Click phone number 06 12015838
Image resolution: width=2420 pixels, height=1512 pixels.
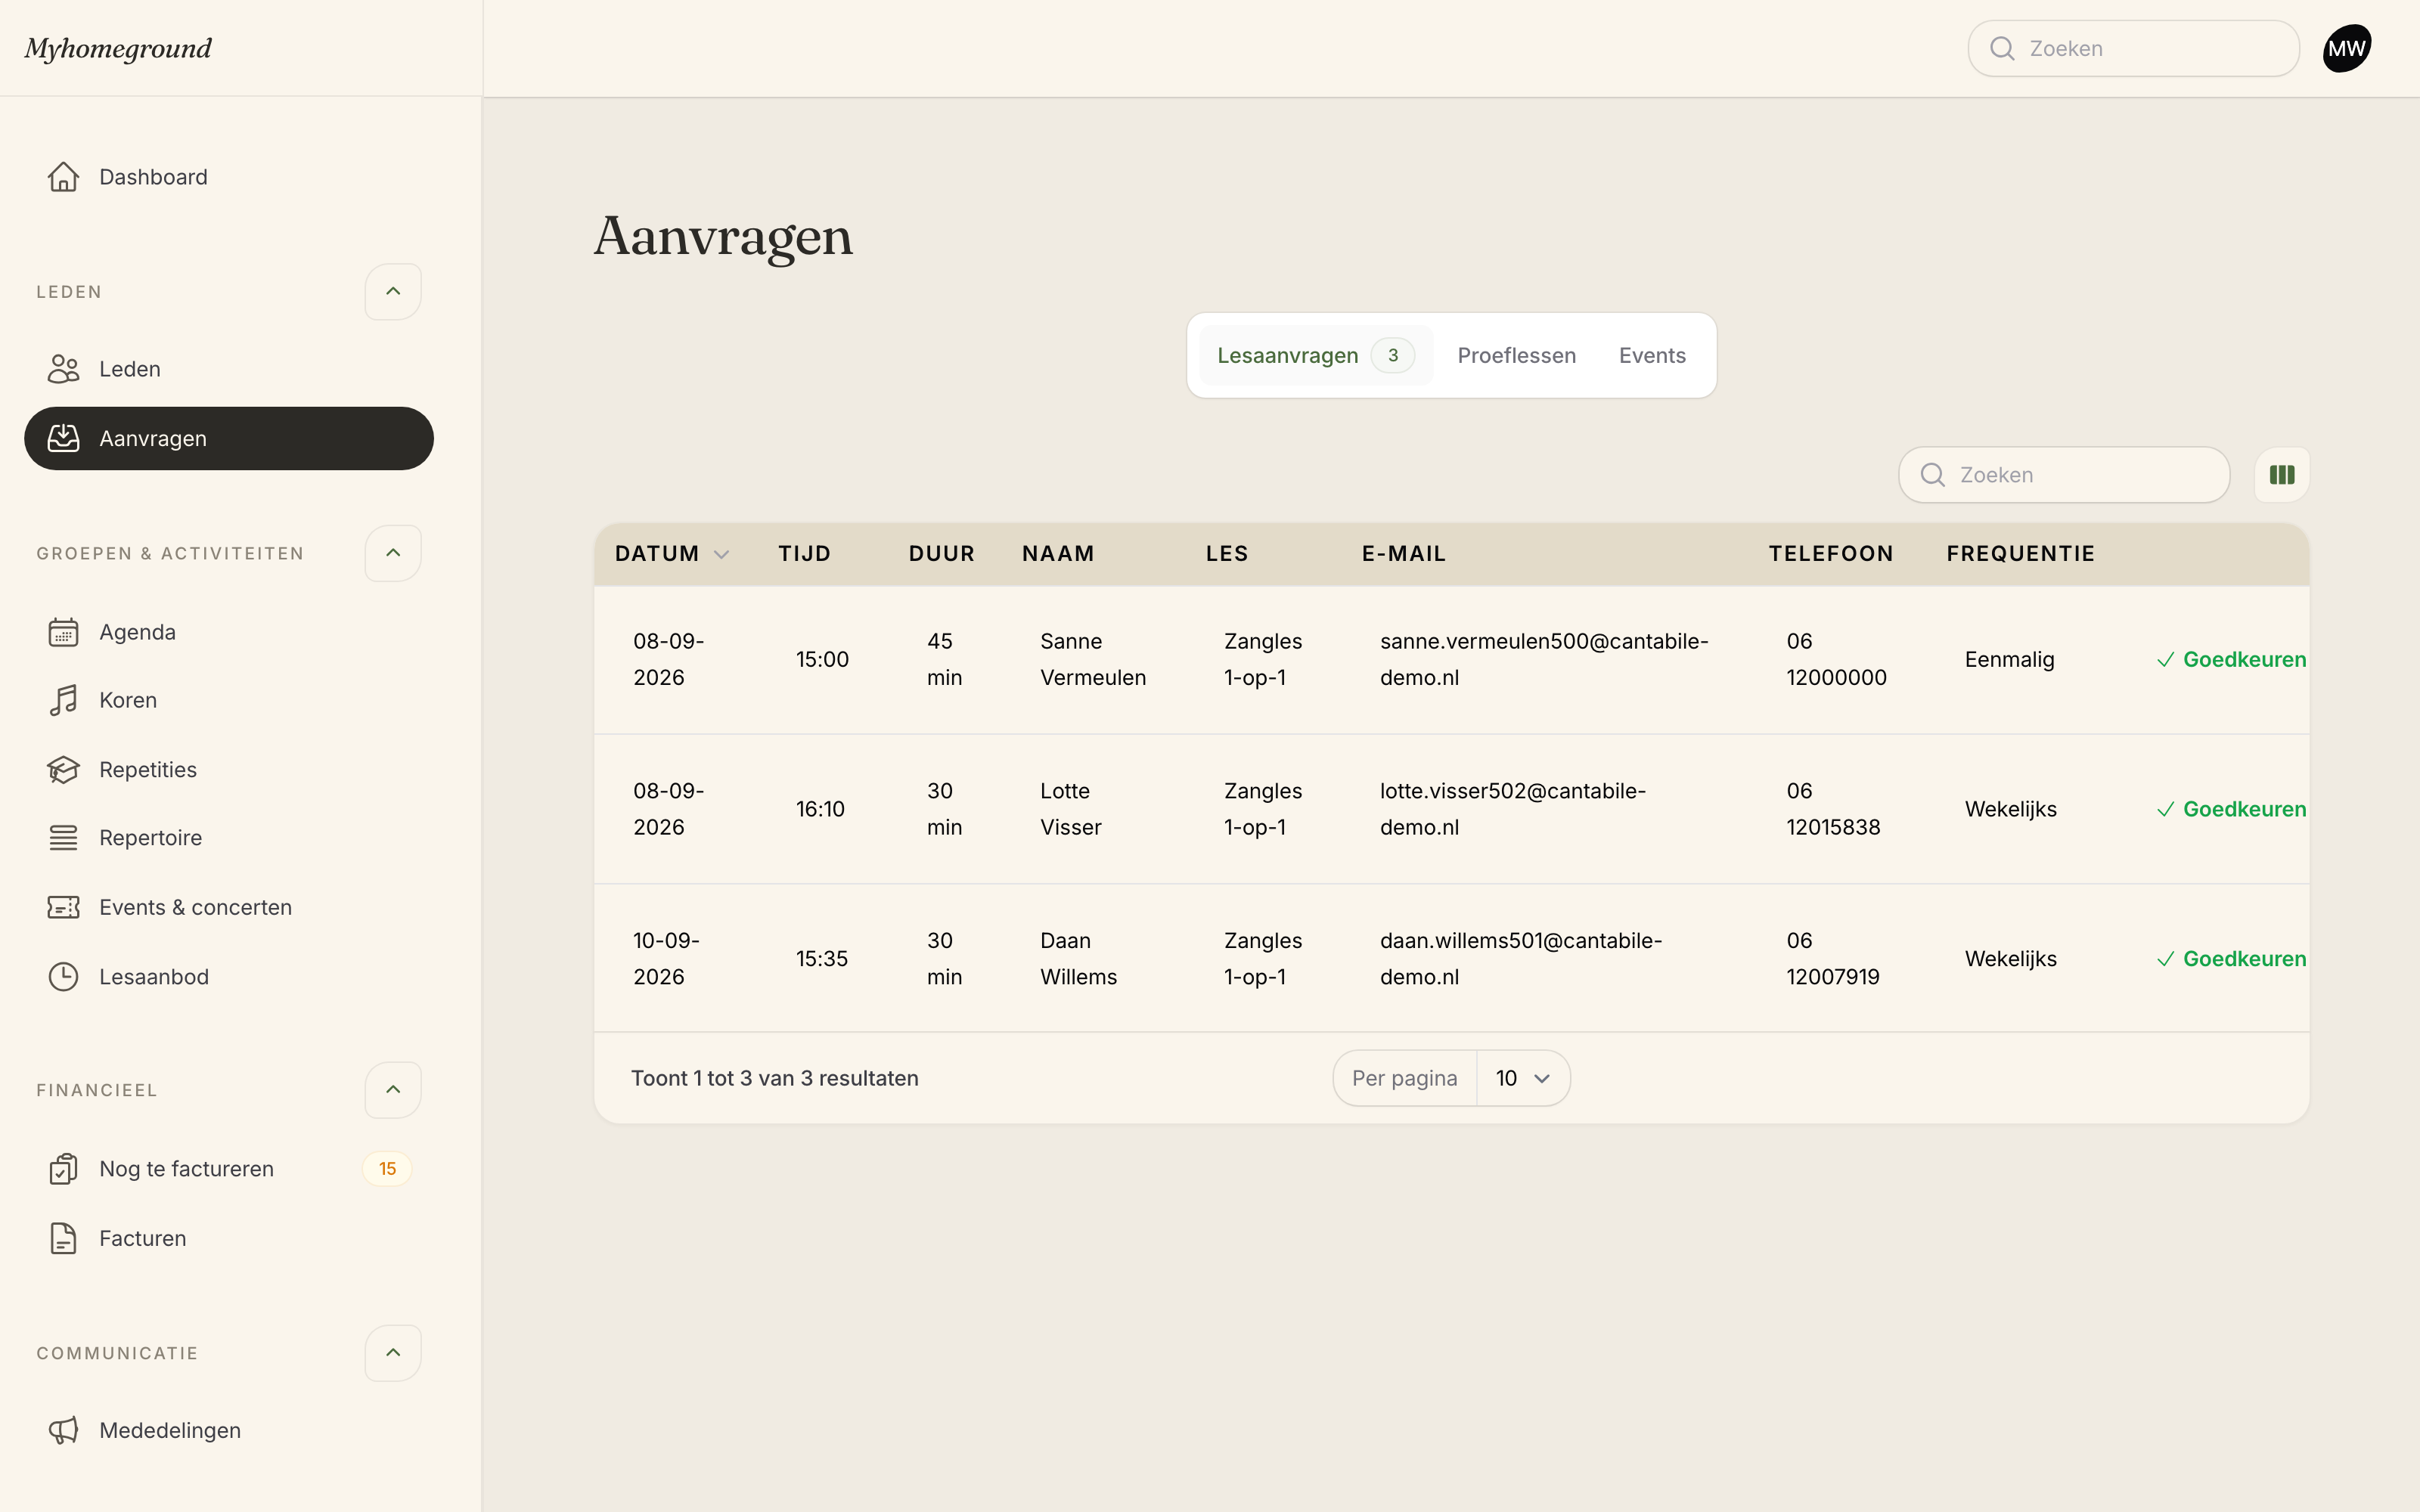[x=1833, y=810]
